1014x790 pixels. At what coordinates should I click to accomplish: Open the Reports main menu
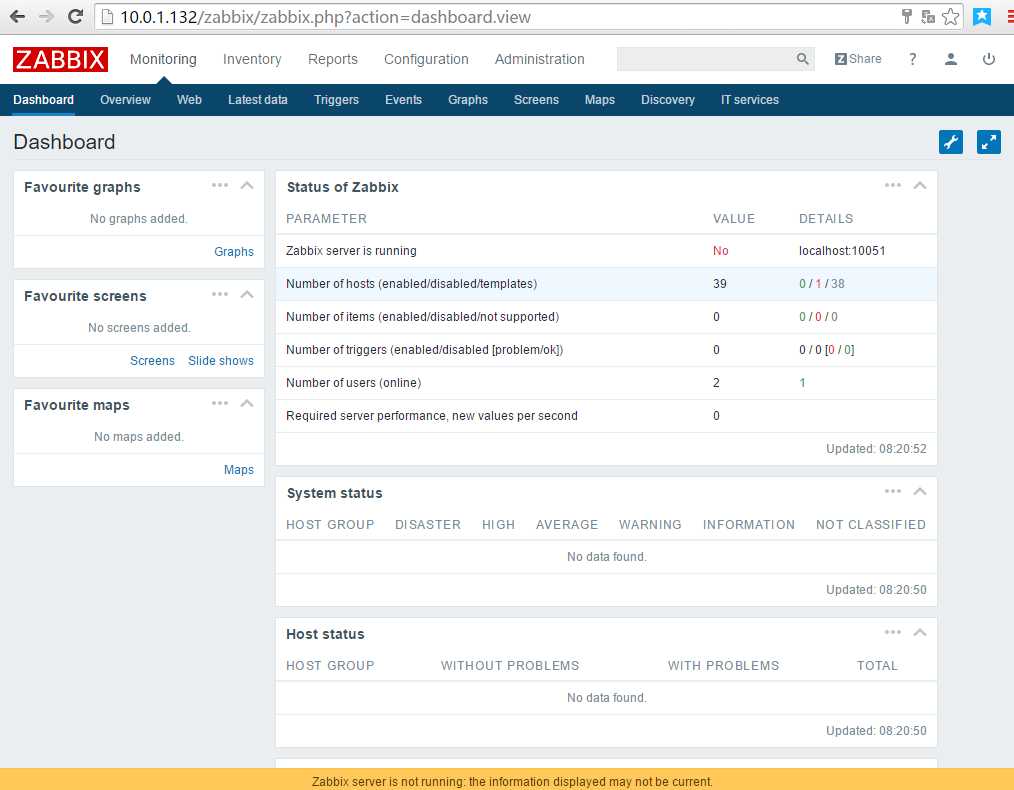pyautogui.click(x=332, y=59)
